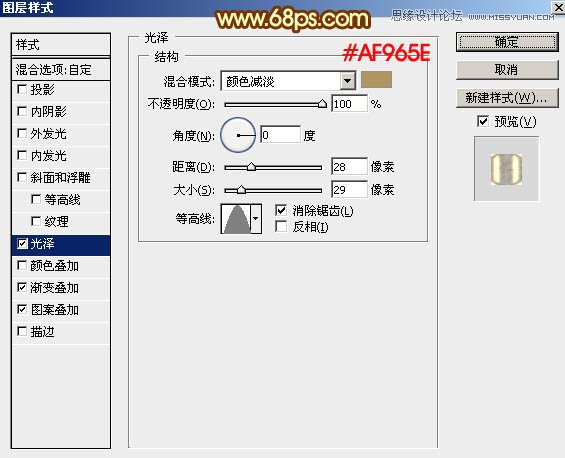Click the distance value field showing 28

click(x=349, y=166)
